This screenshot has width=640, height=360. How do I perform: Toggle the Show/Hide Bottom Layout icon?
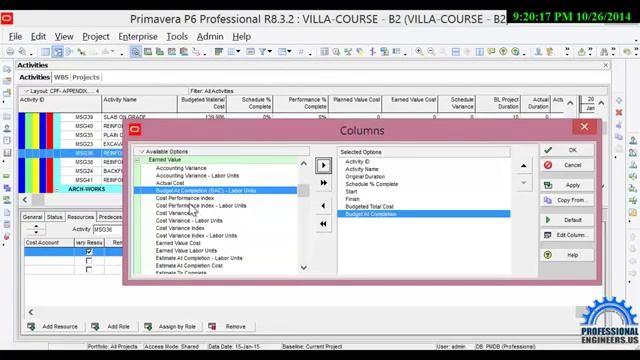click(x=135, y=52)
